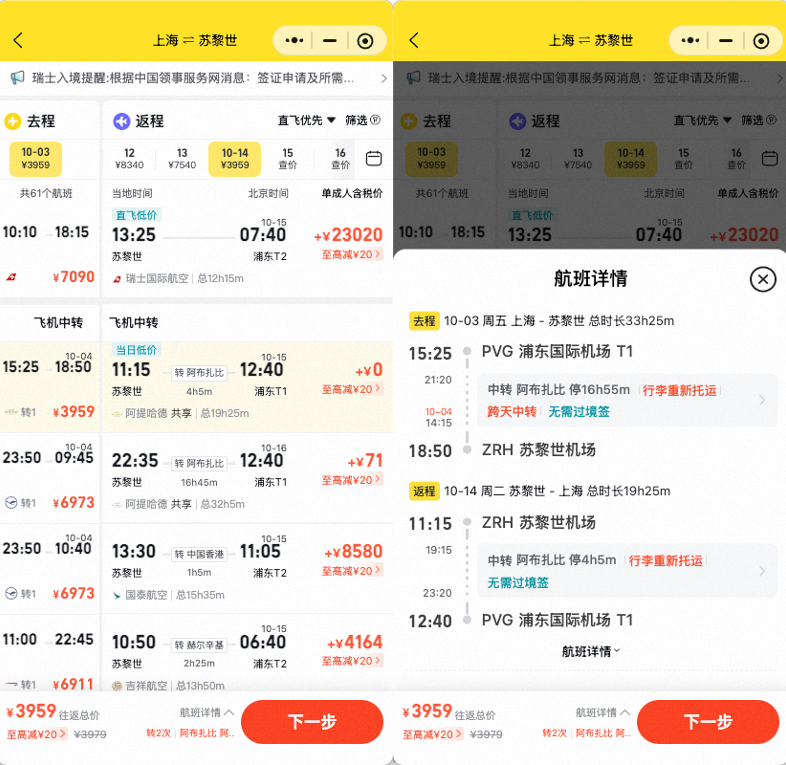The image size is (786, 765).
Task: Go back using left screen's back arrow
Action: pyautogui.click(x=18, y=40)
